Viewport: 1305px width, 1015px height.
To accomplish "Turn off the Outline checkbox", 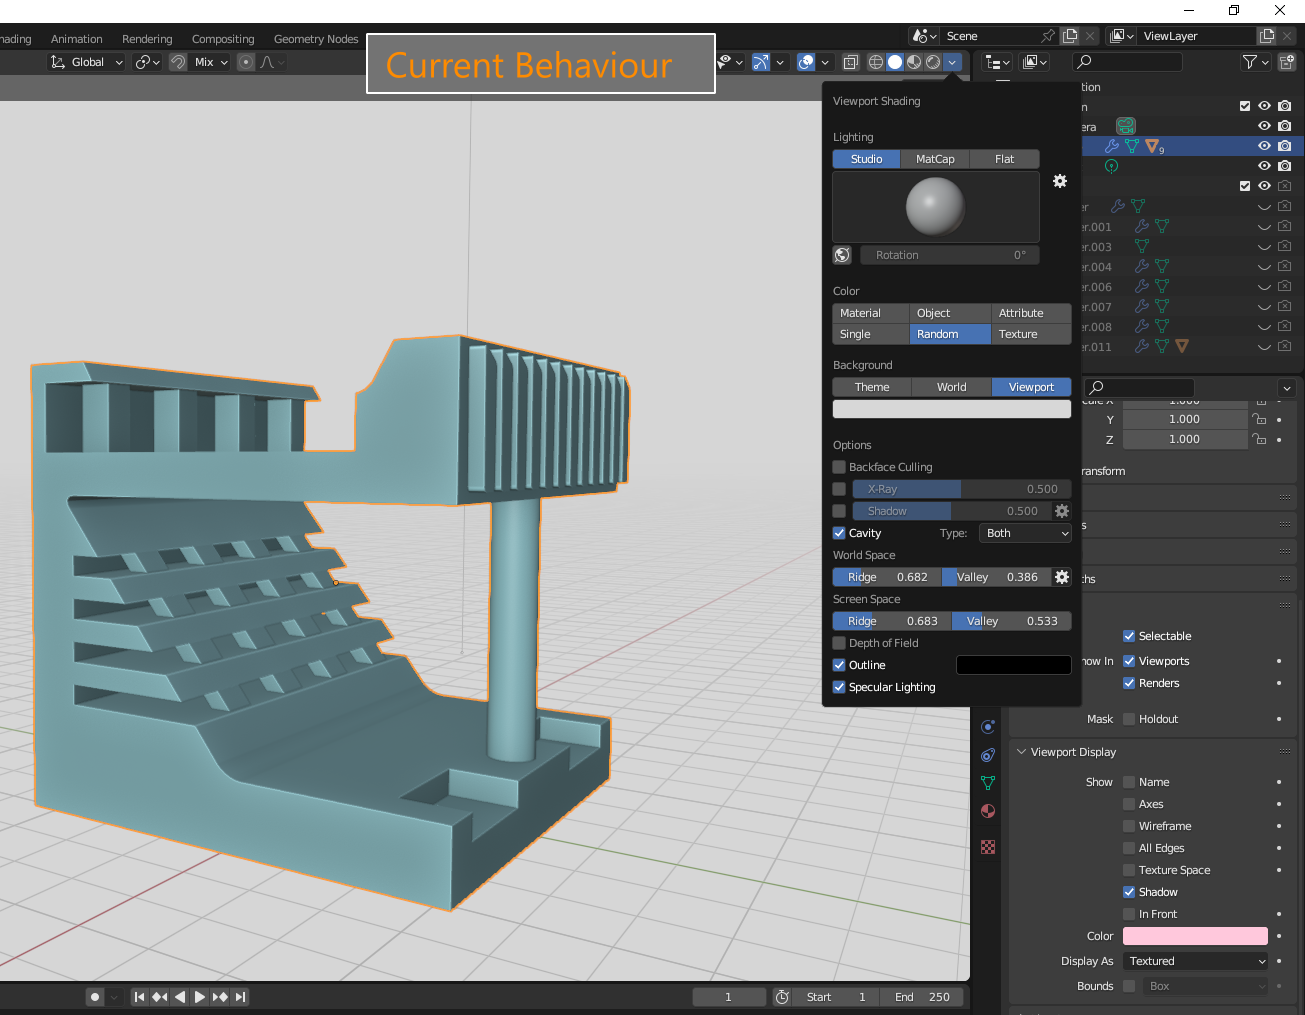I will click(839, 665).
